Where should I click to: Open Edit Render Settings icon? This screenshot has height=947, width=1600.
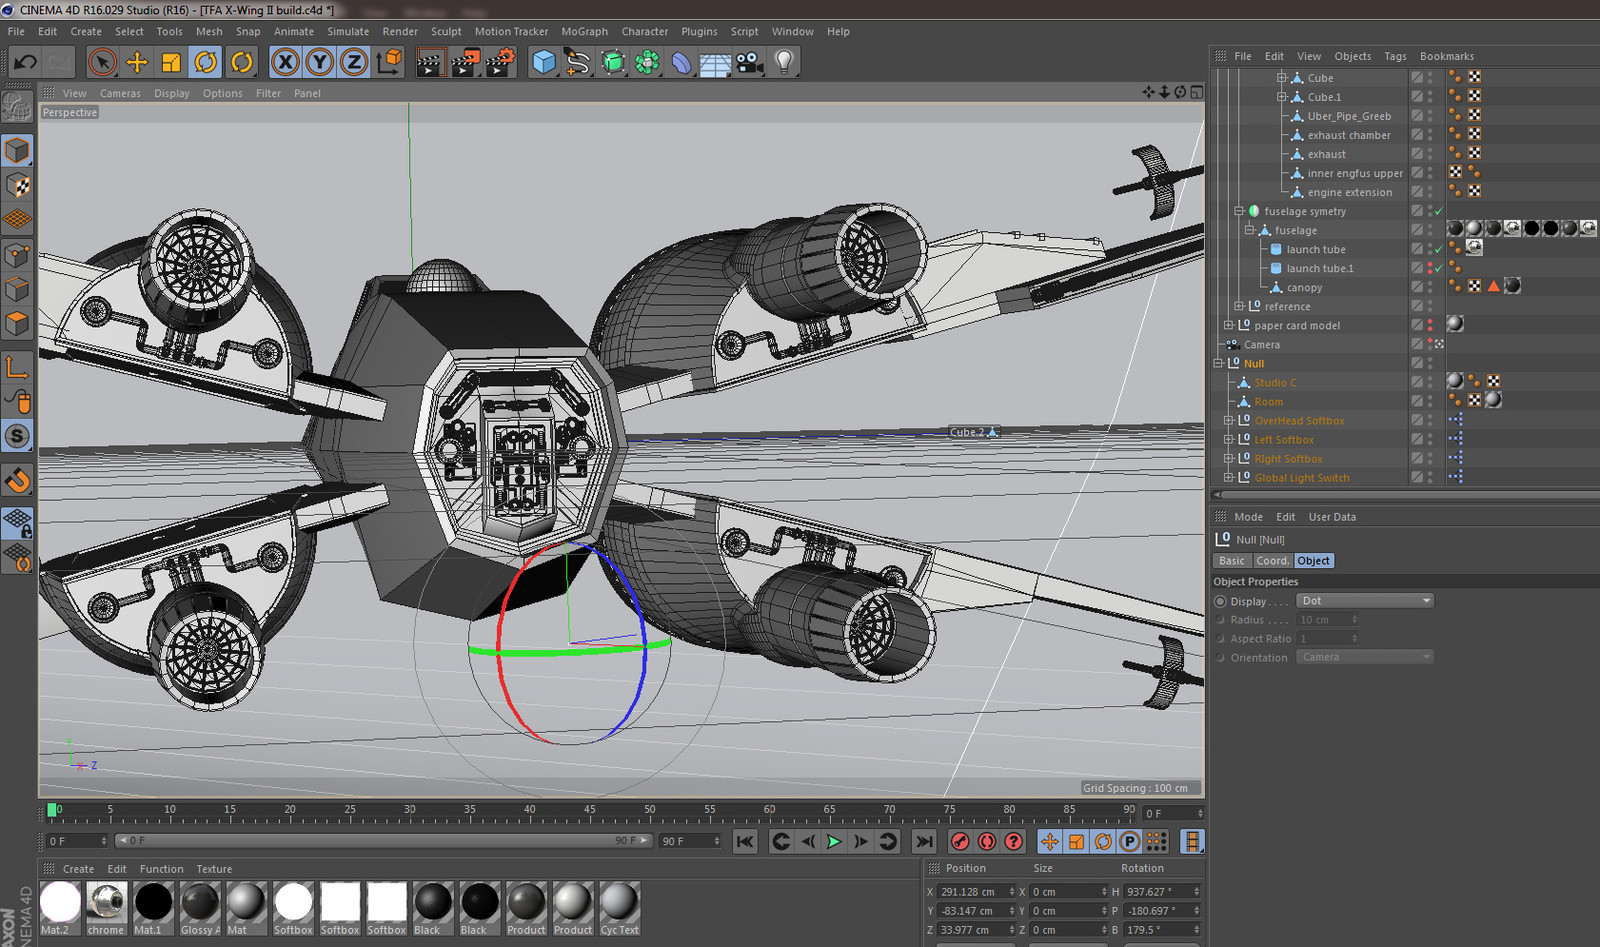coord(499,62)
